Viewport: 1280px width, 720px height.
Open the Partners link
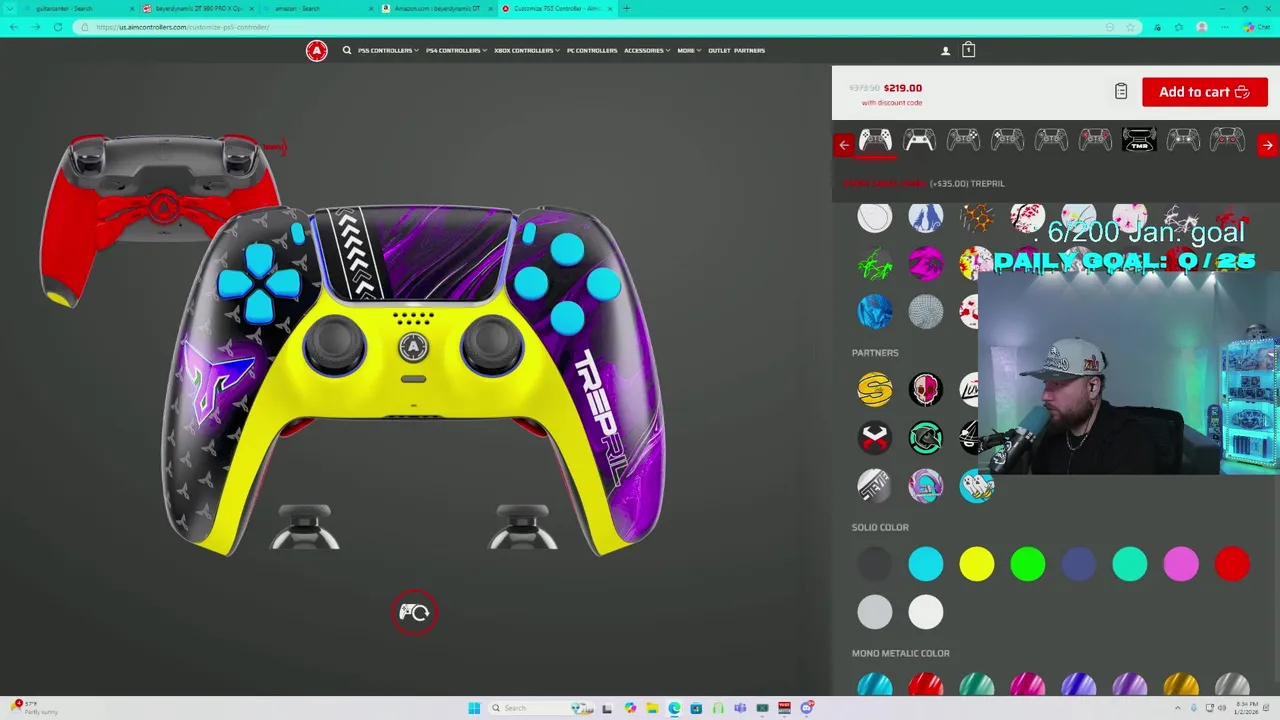(750, 50)
